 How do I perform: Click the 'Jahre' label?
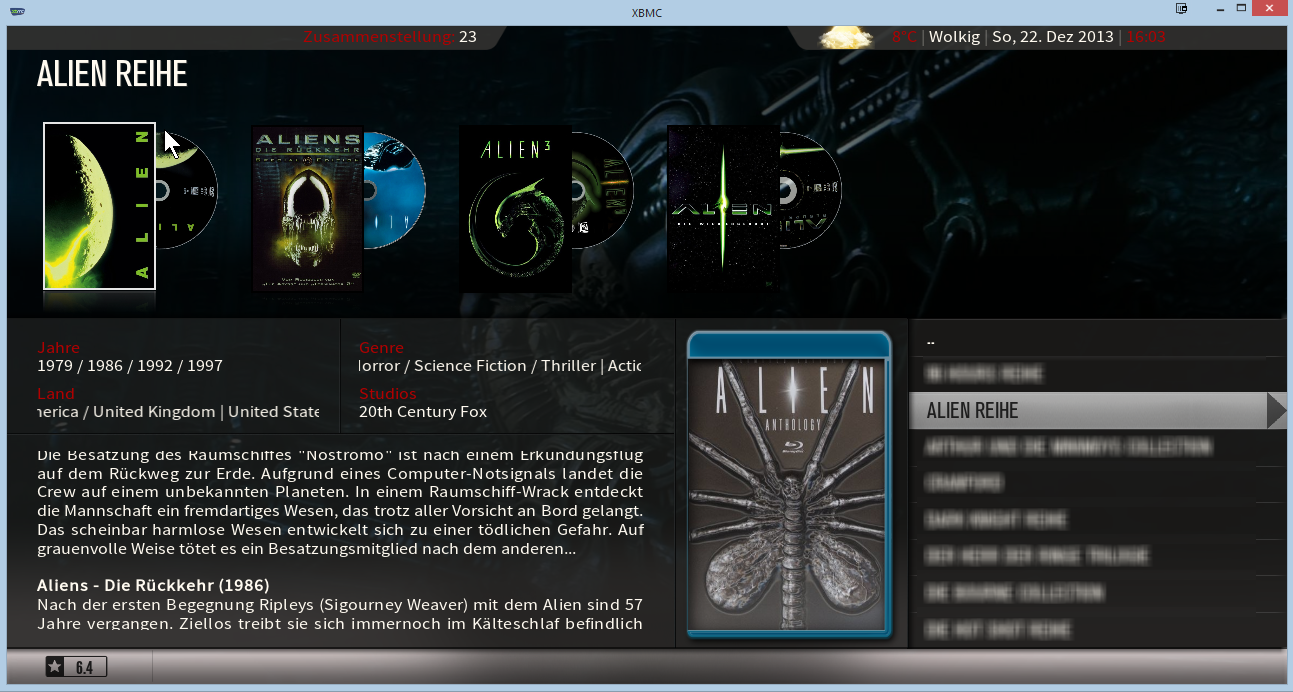tap(58, 348)
